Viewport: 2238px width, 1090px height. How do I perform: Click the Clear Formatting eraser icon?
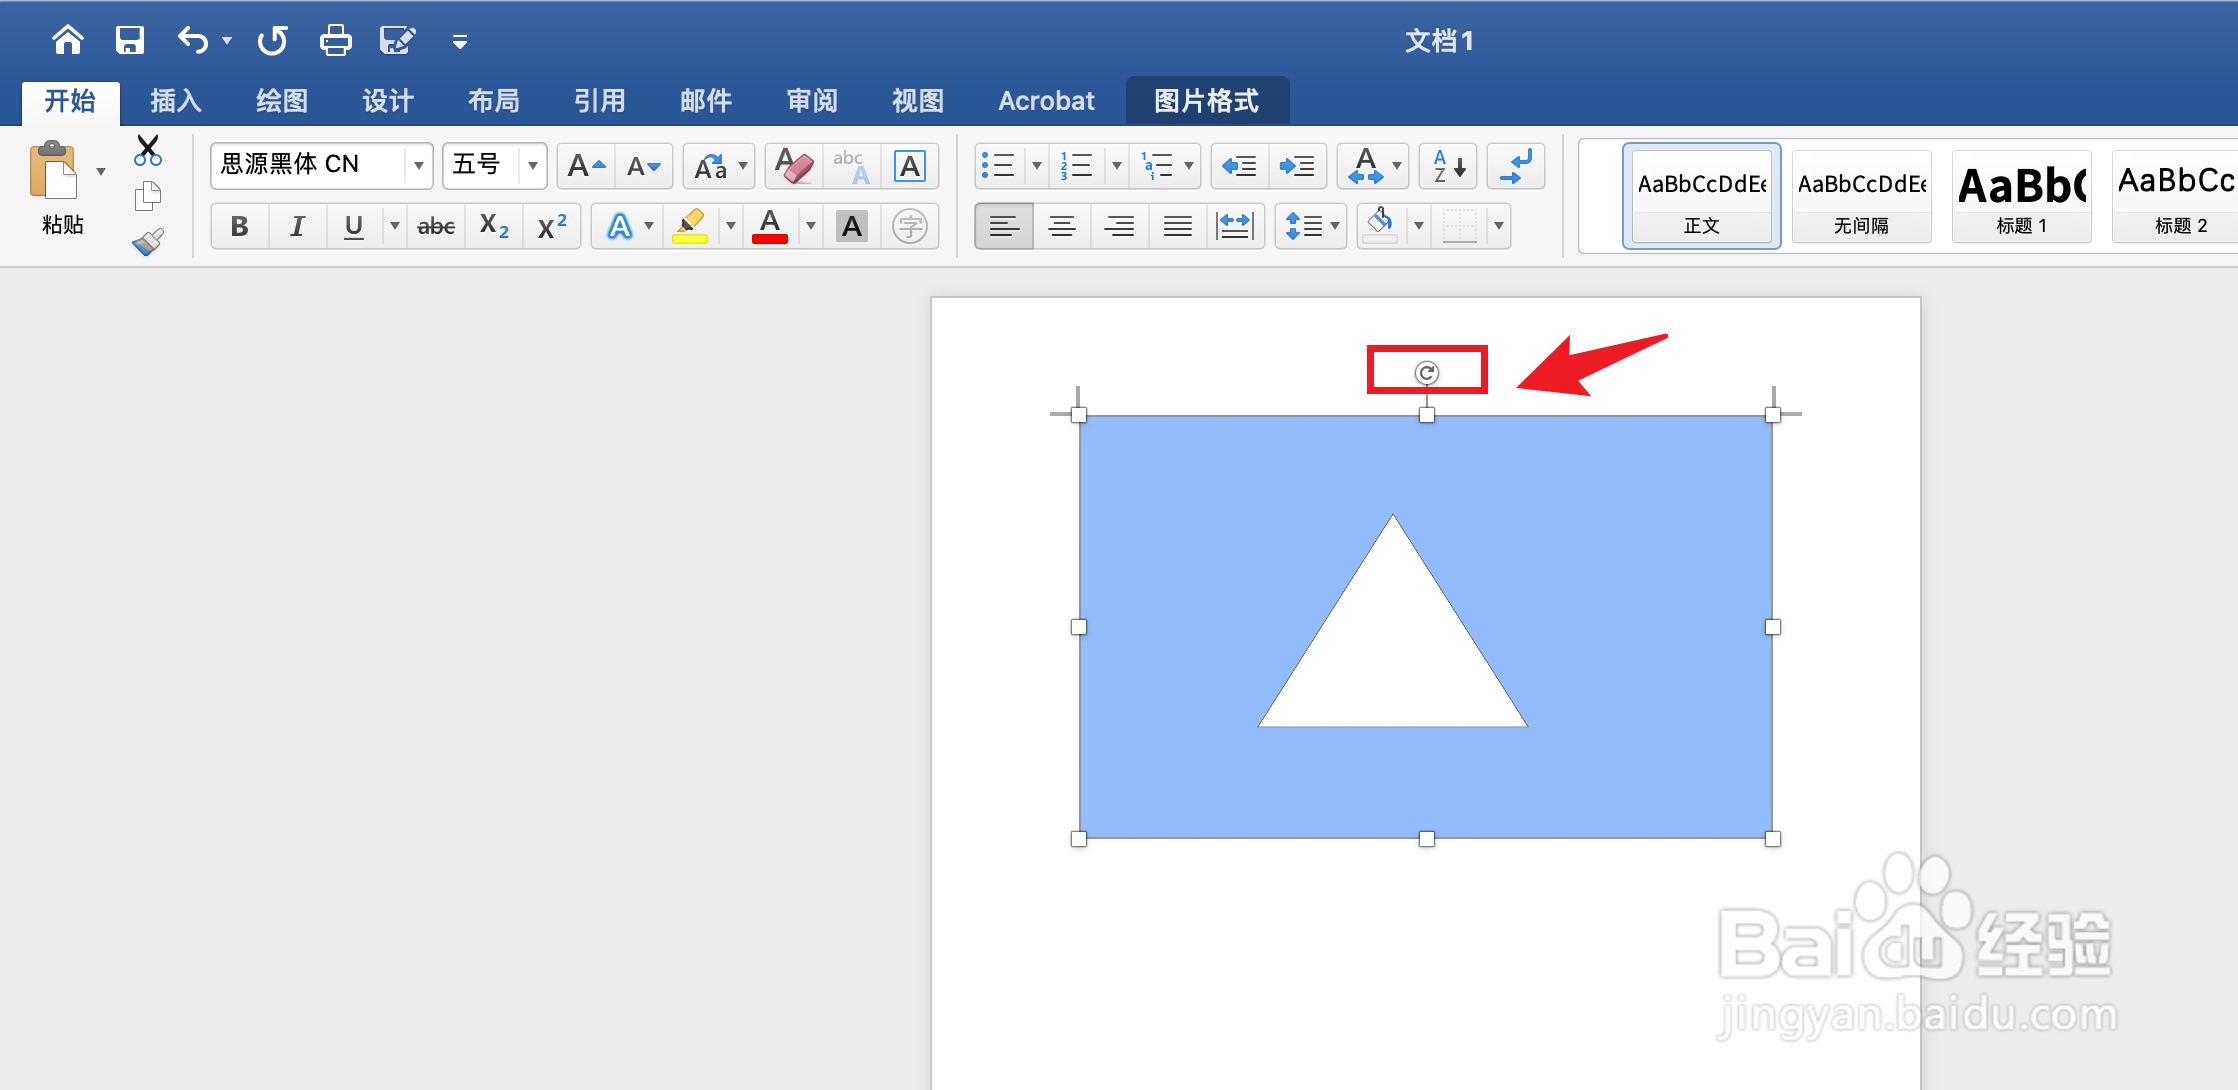(794, 166)
